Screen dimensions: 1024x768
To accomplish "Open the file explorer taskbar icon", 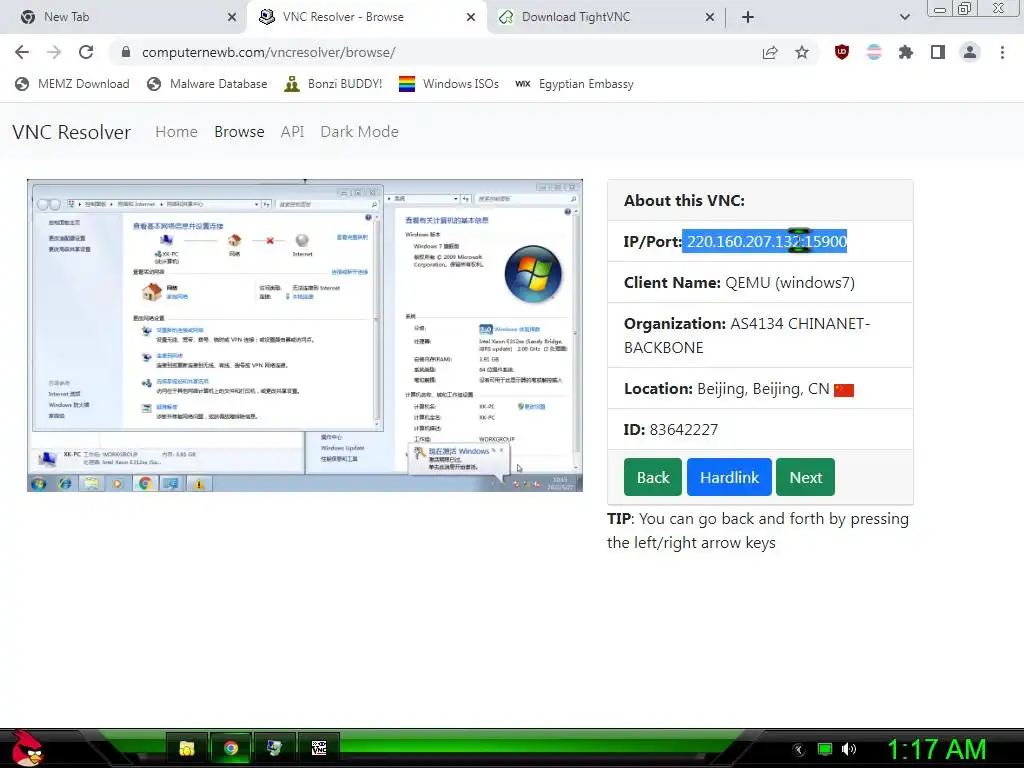I will pos(187,748).
